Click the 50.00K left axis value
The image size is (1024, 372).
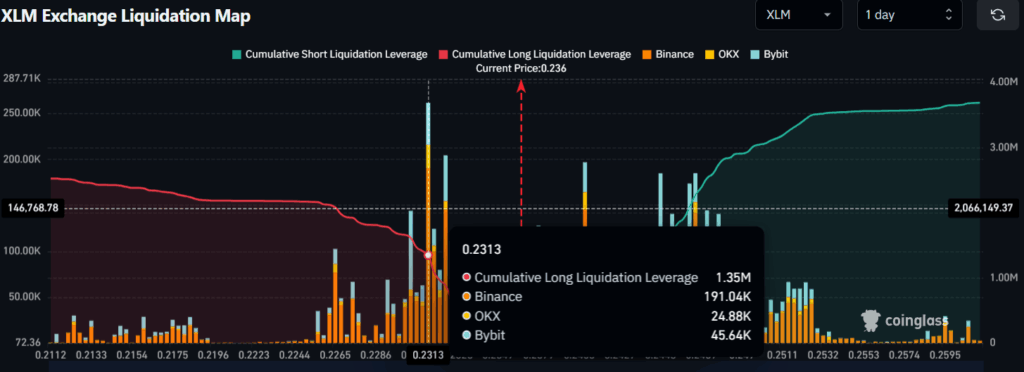(x=25, y=297)
